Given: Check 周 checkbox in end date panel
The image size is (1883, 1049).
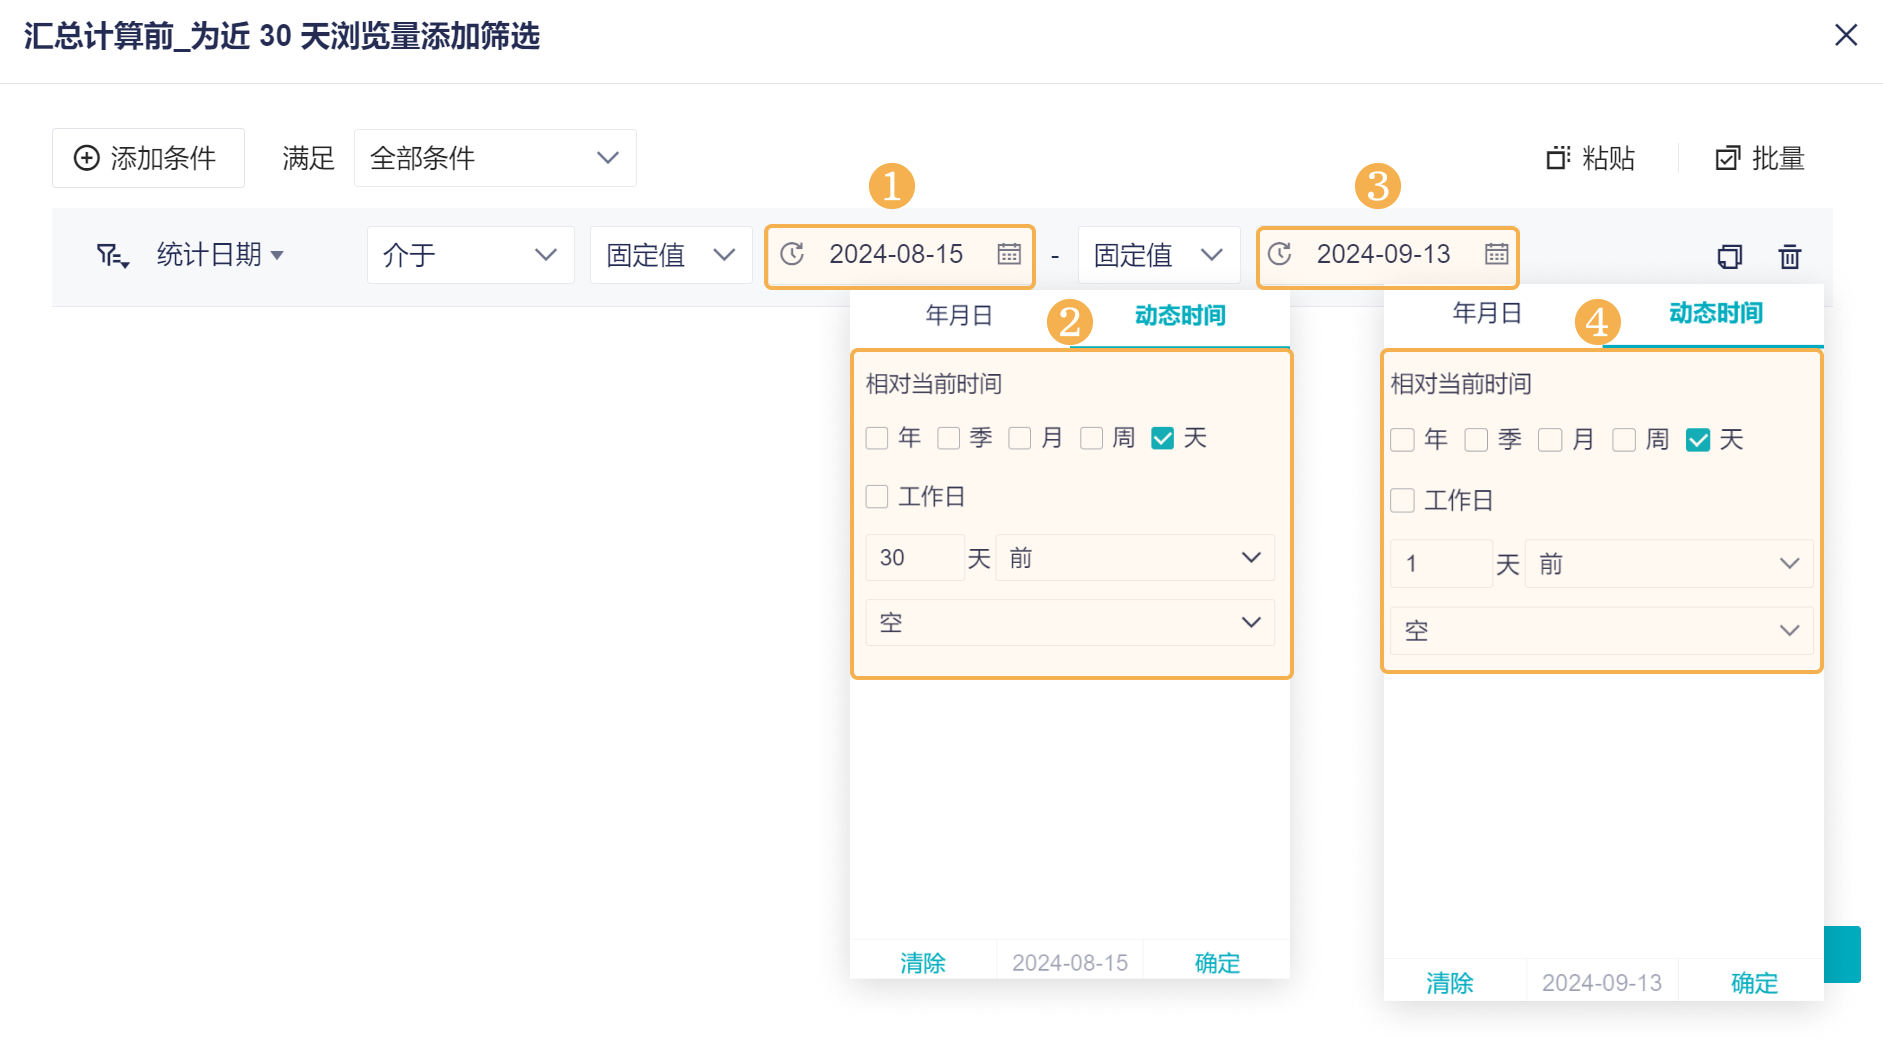Looking at the screenshot, I should click(1625, 440).
